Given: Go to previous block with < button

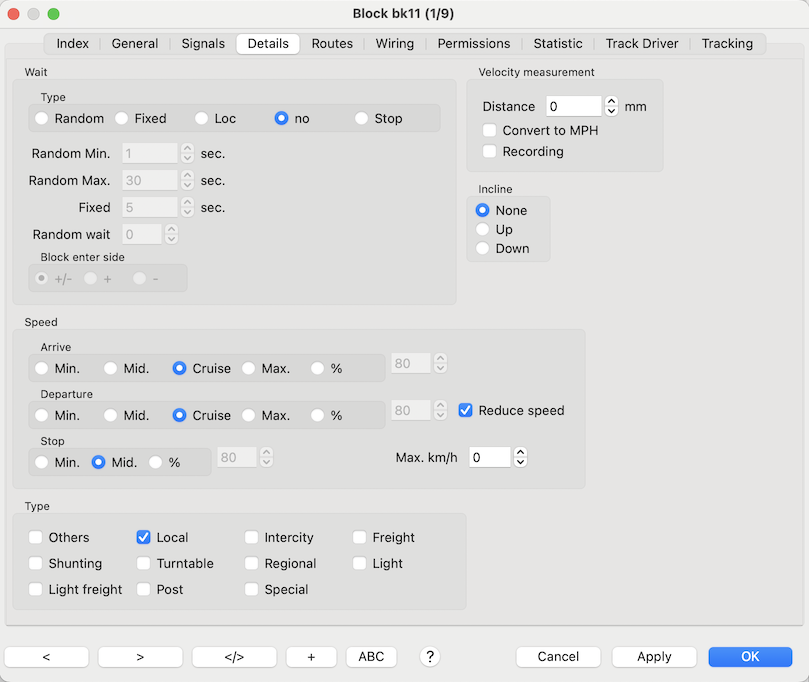Looking at the screenshot, I should coord(46,657).
